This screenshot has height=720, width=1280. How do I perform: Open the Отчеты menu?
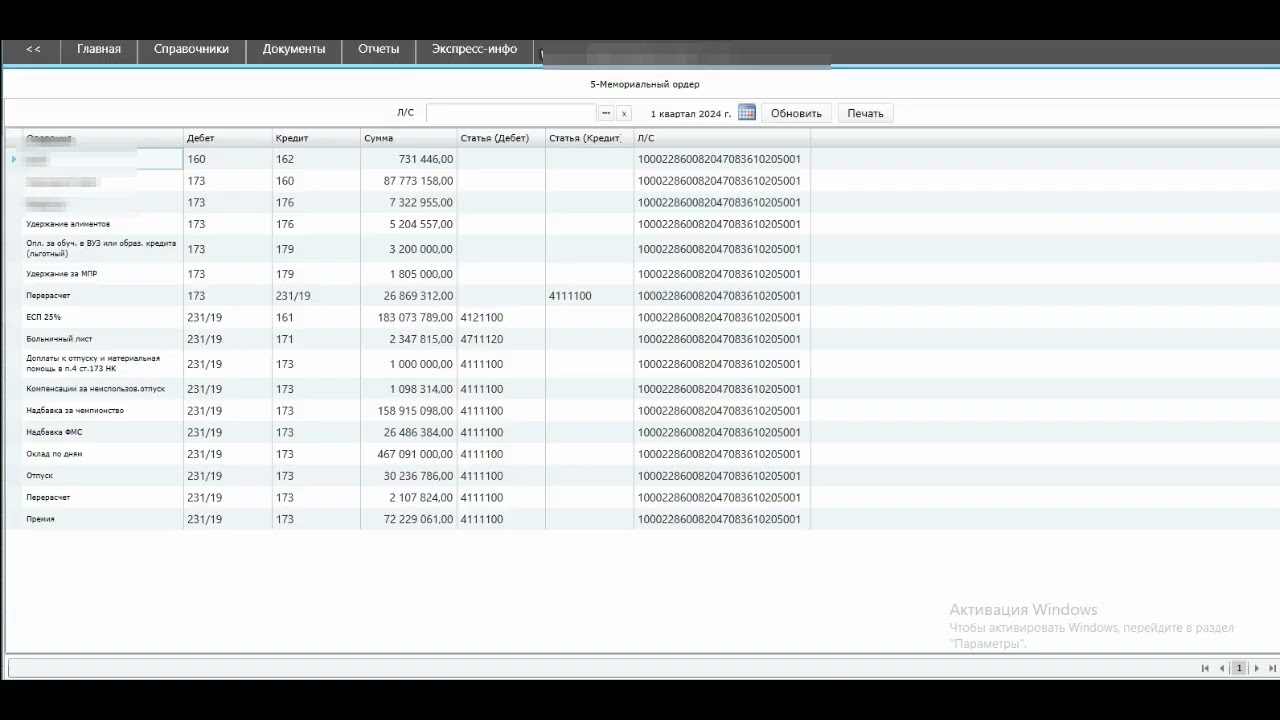[379, 49]
